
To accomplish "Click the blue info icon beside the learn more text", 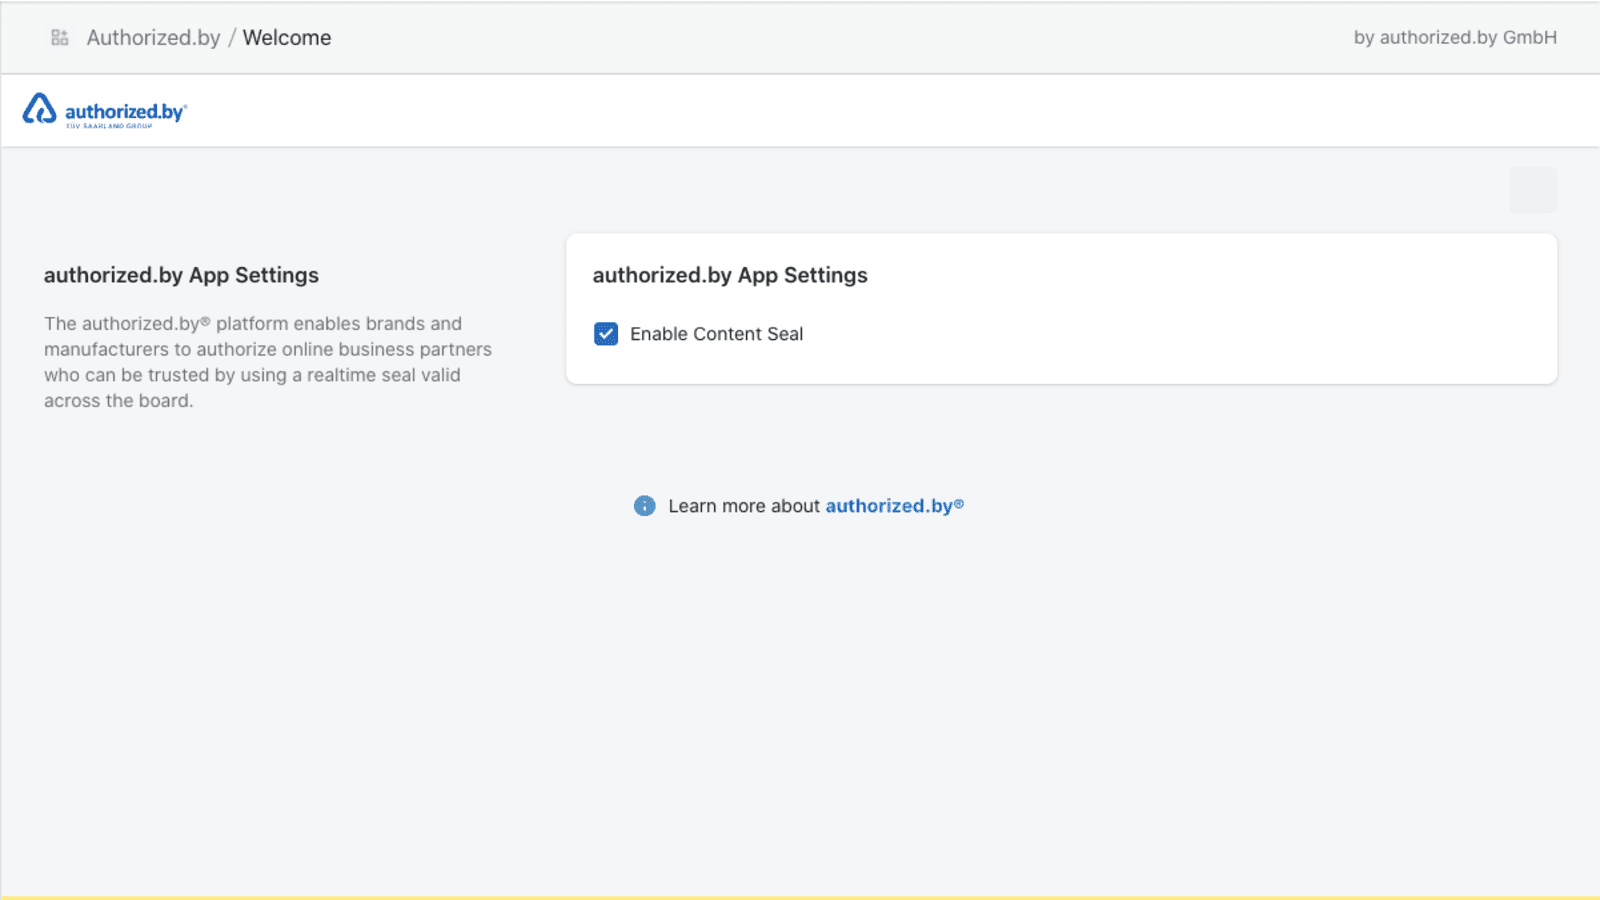I will 644,506.
